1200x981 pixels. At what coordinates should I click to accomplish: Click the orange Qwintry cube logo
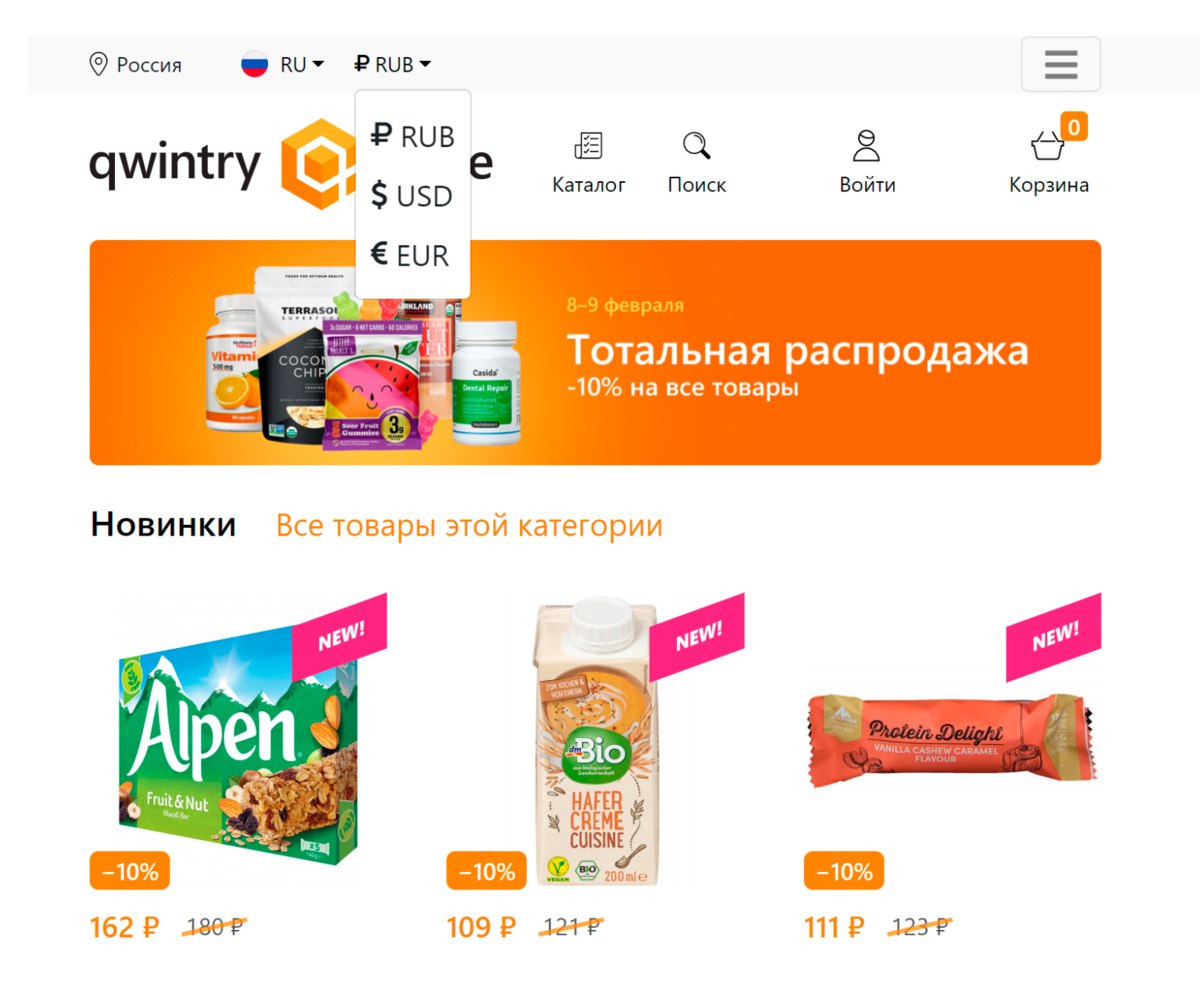coord(320,163)
